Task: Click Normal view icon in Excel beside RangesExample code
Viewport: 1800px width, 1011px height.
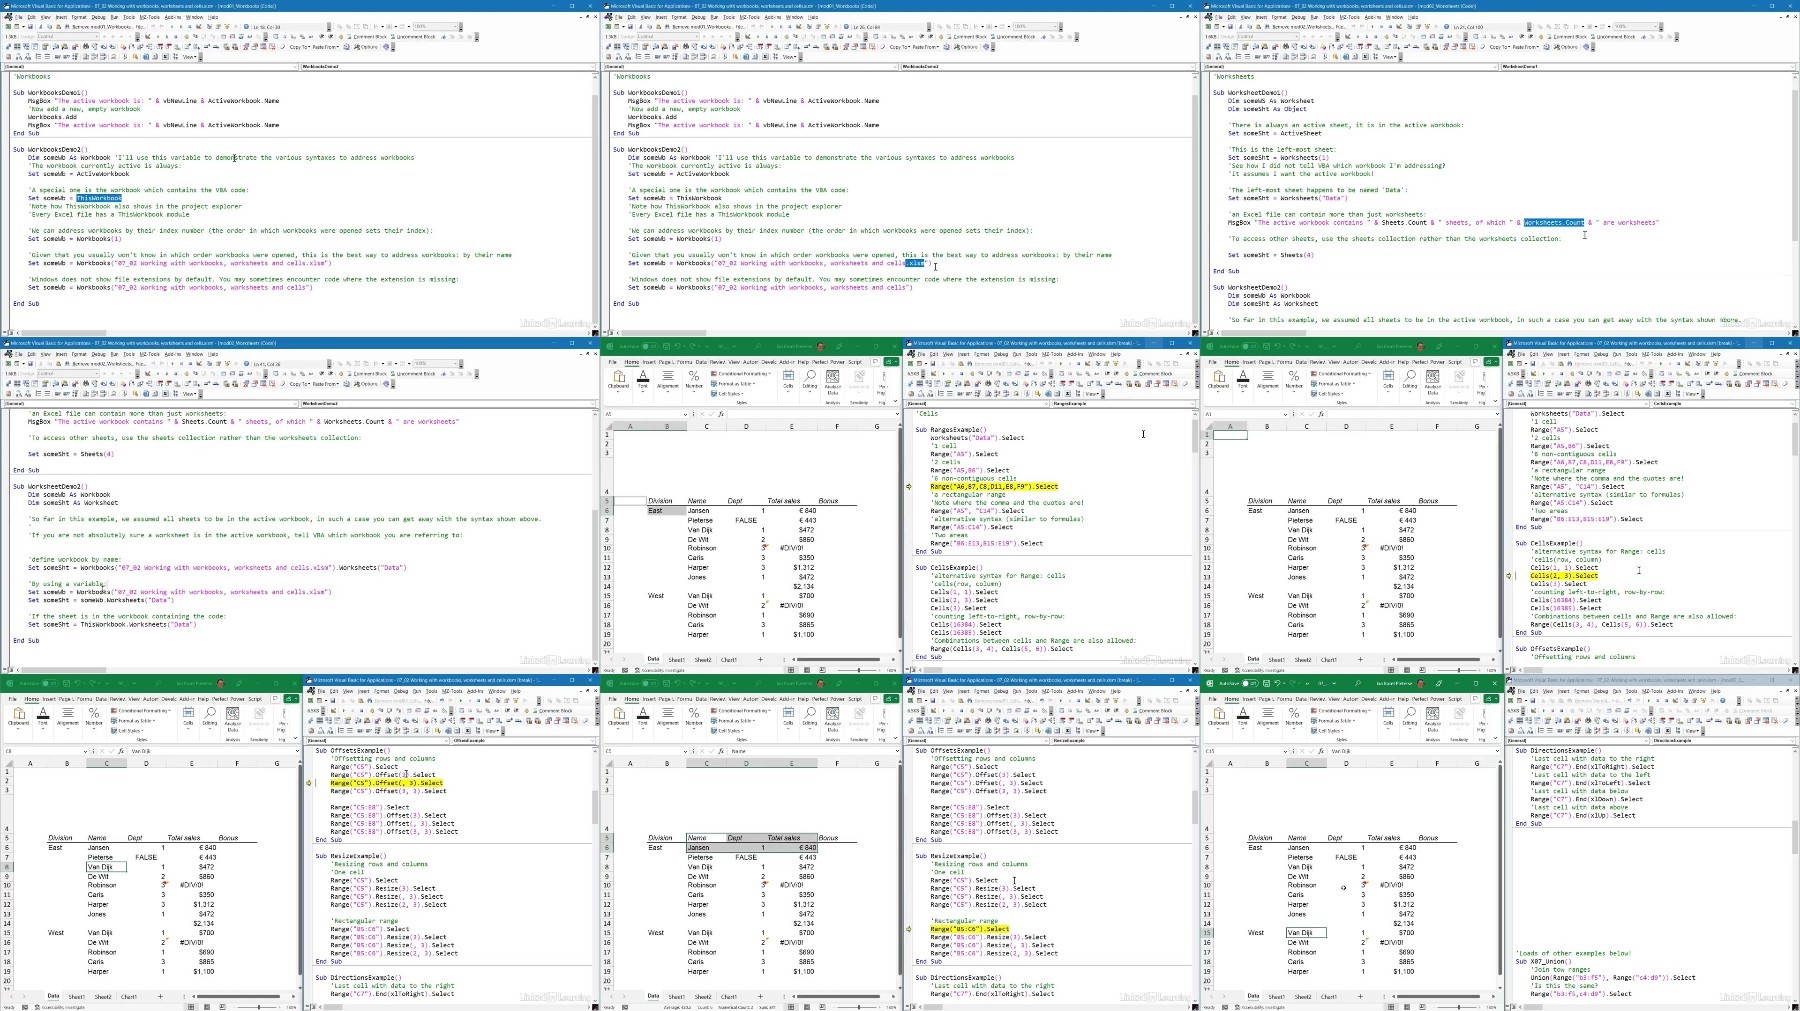Action: coord(791,670)
